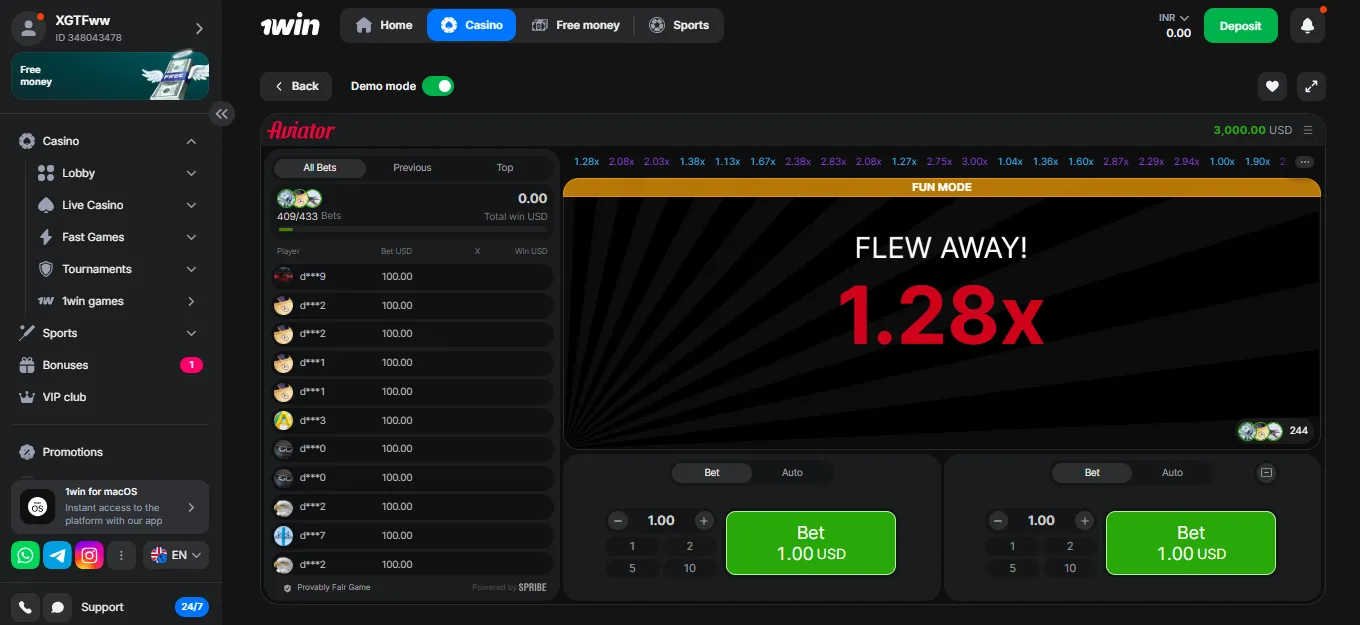The image size is (1360, 625).
Task: Switch left bet panel to Auto
Action: coord(793,472)
